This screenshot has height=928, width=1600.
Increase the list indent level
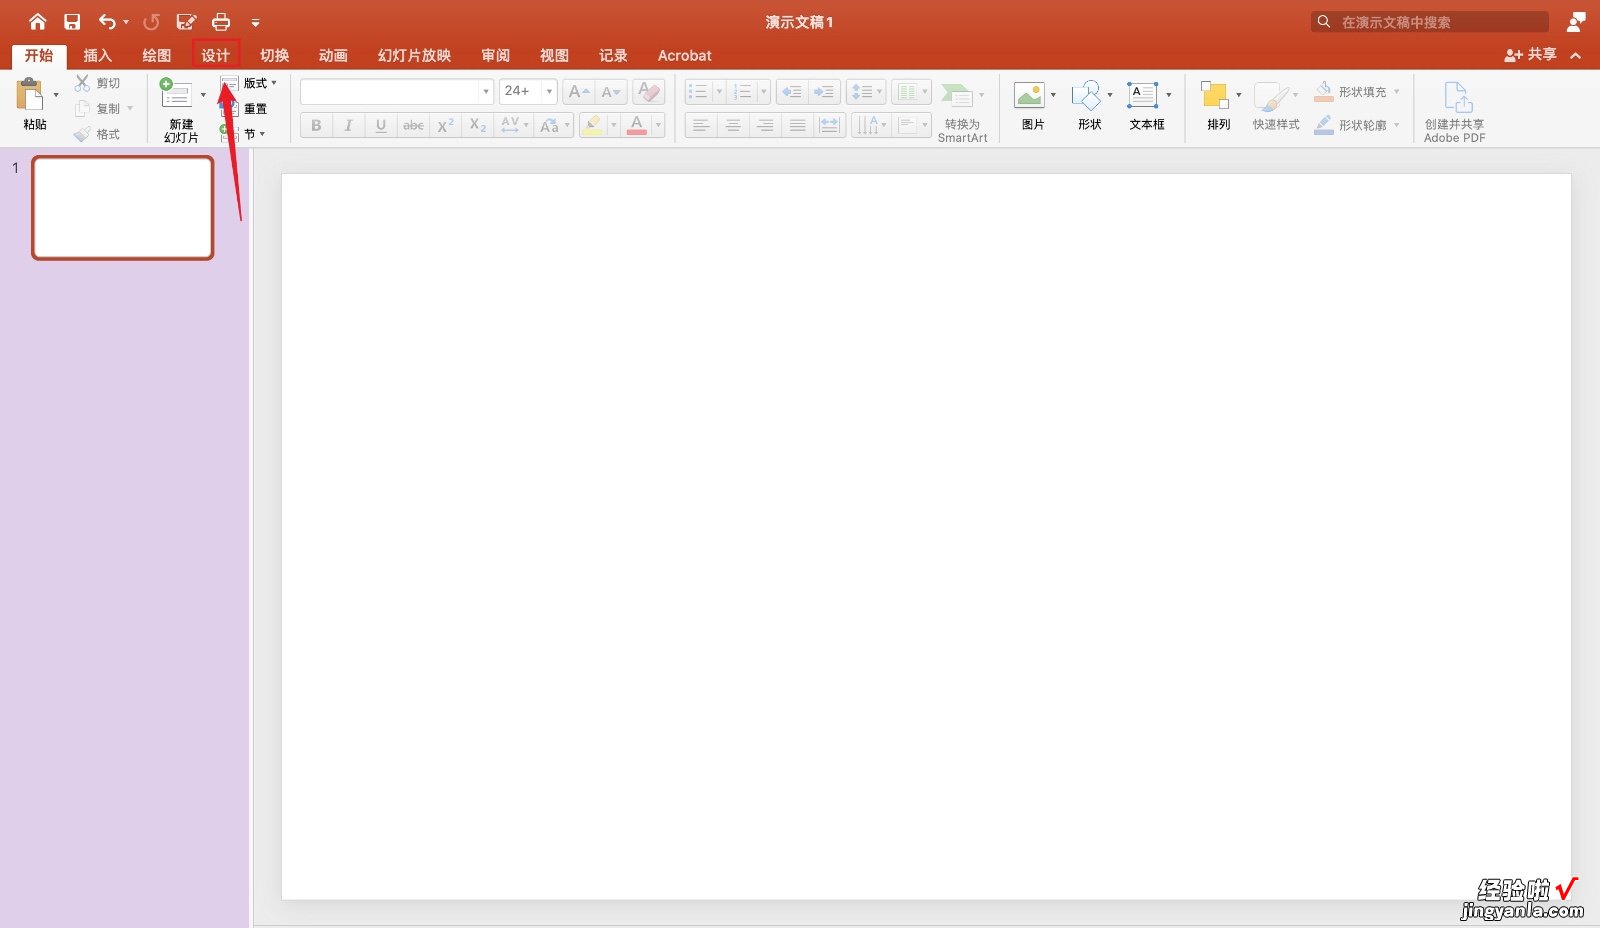(x=824, y=92)
